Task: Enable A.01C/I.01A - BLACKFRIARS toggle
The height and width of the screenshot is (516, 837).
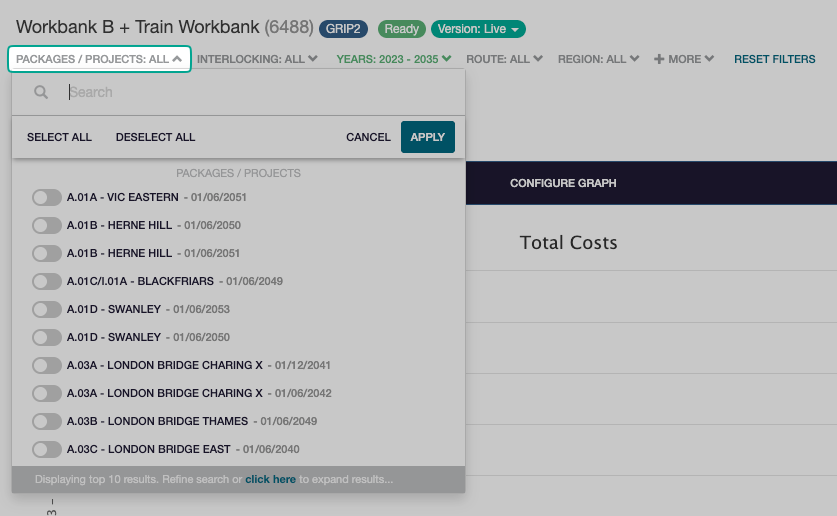Action: [47, 282]
